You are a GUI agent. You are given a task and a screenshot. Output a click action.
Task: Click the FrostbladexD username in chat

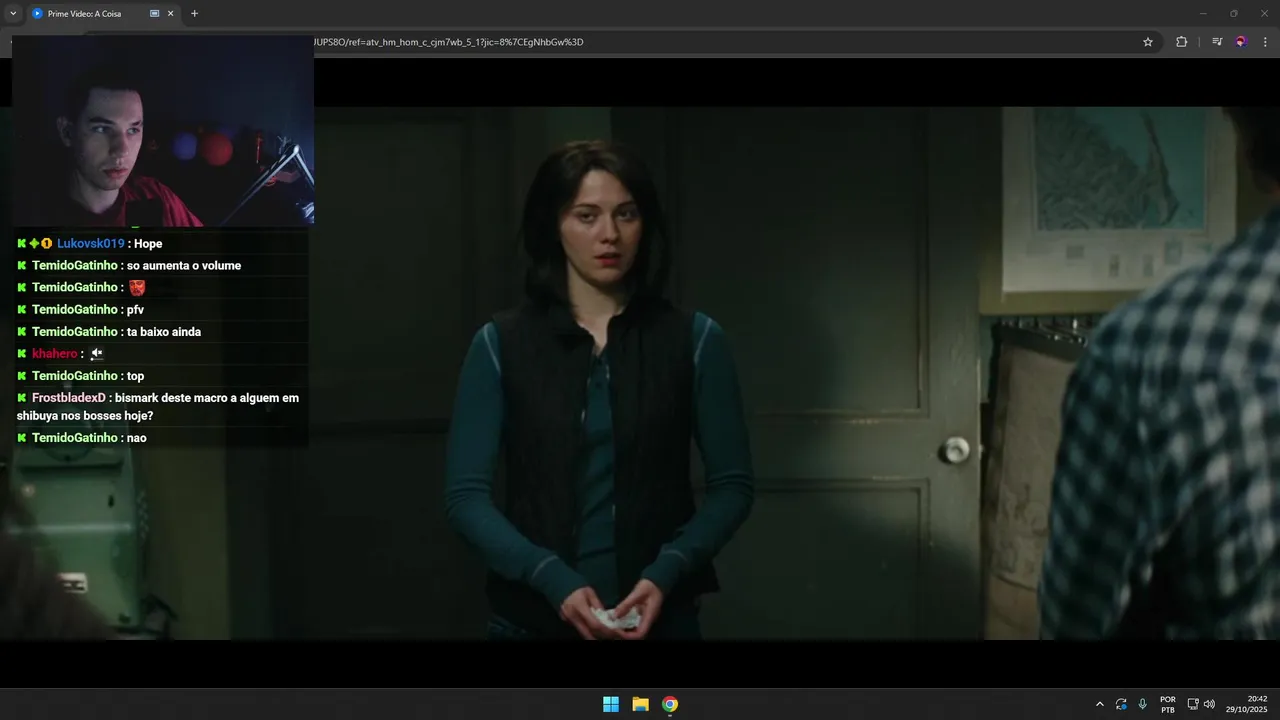pyautogui.click(x=69, y=398)
